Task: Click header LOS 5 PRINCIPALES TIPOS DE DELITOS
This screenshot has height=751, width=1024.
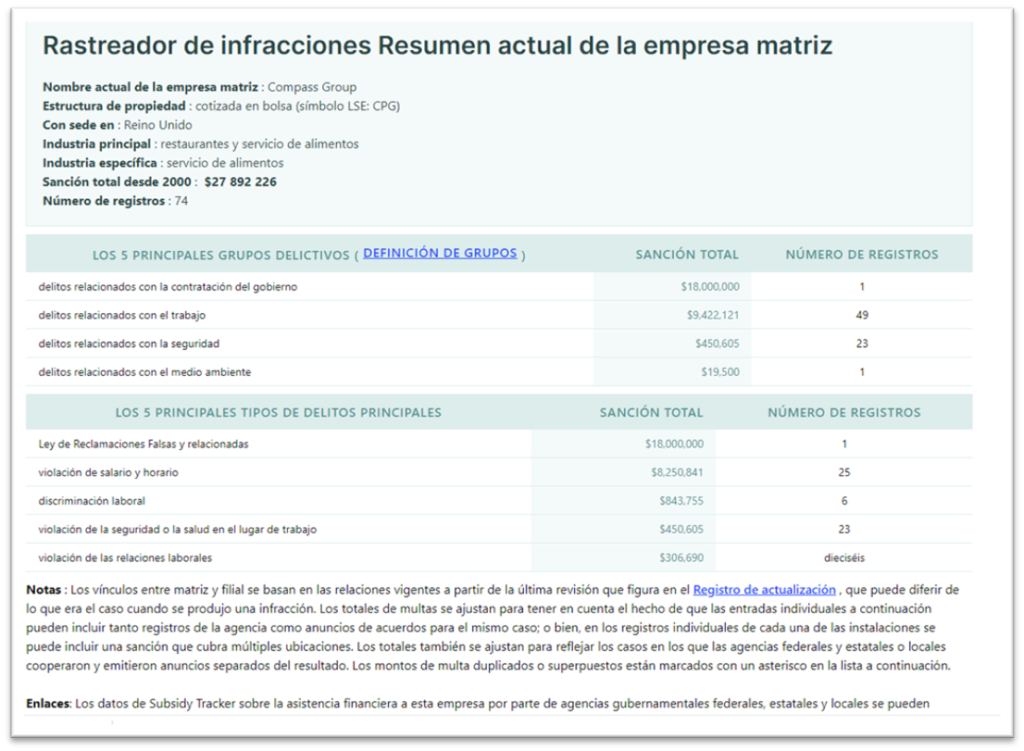Action: point(278,413)
